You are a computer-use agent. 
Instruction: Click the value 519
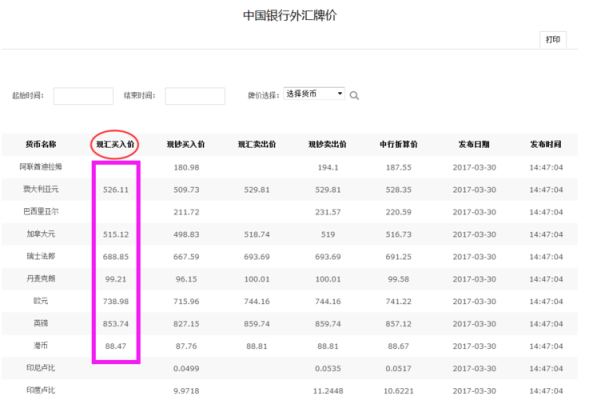[328, 234]
